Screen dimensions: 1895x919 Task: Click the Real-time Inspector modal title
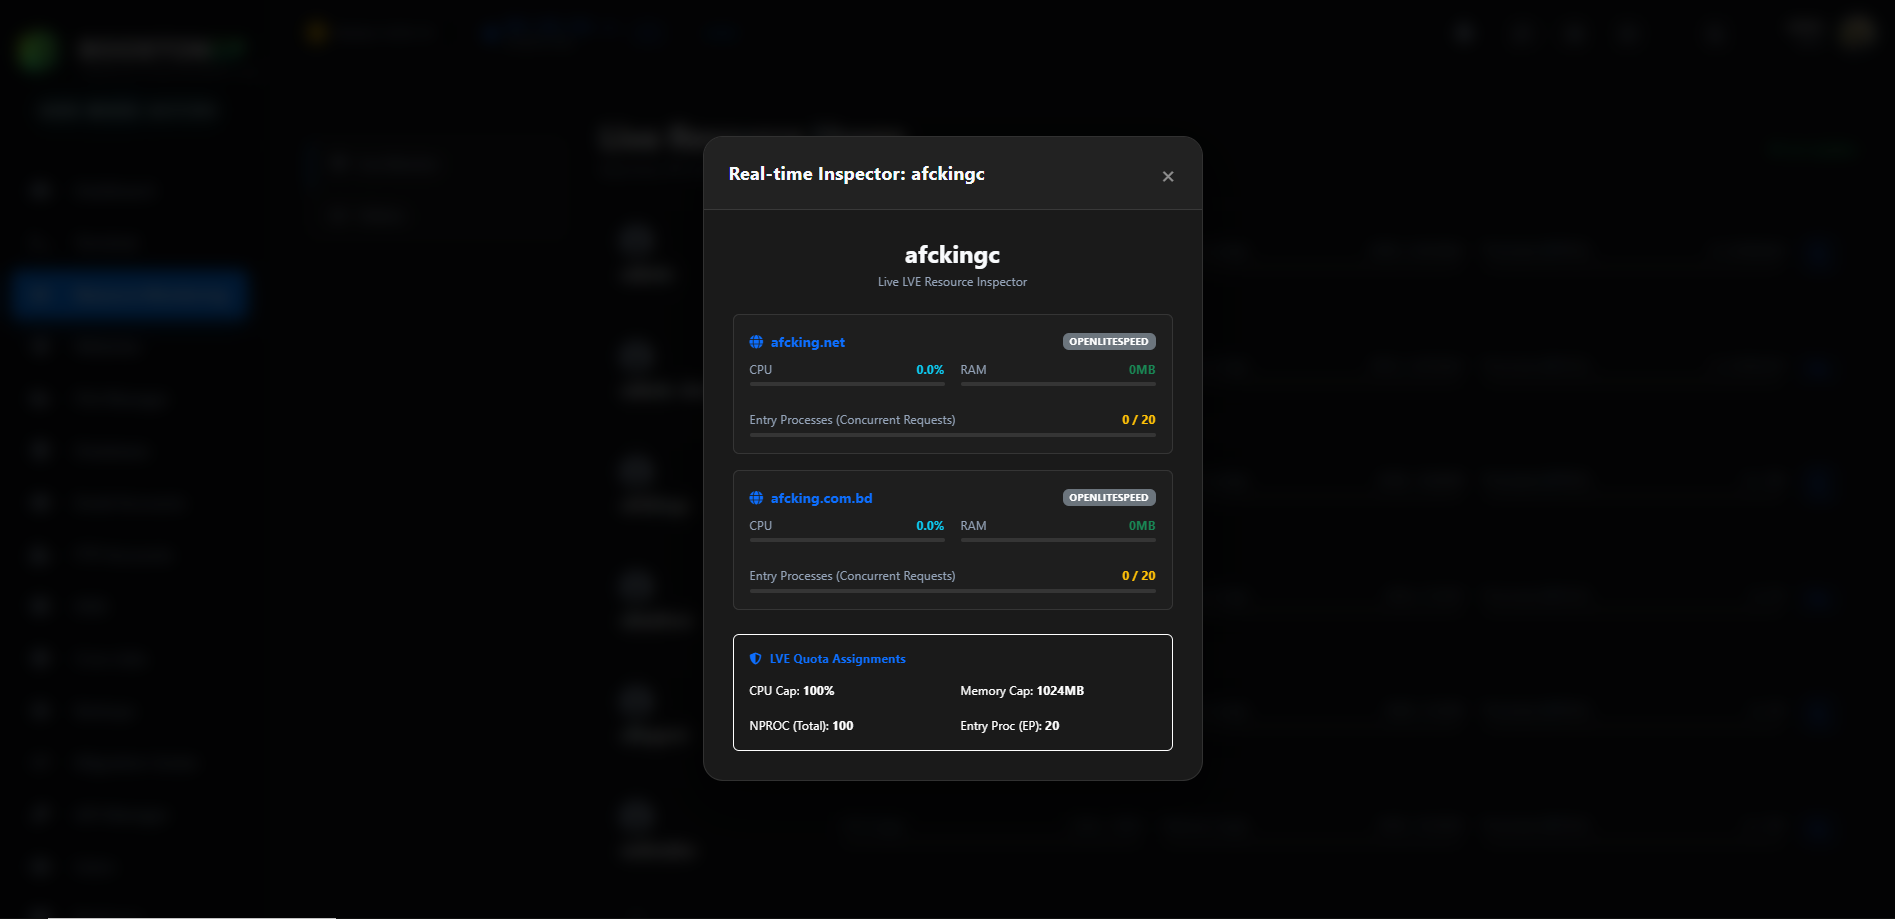(856, 173)
